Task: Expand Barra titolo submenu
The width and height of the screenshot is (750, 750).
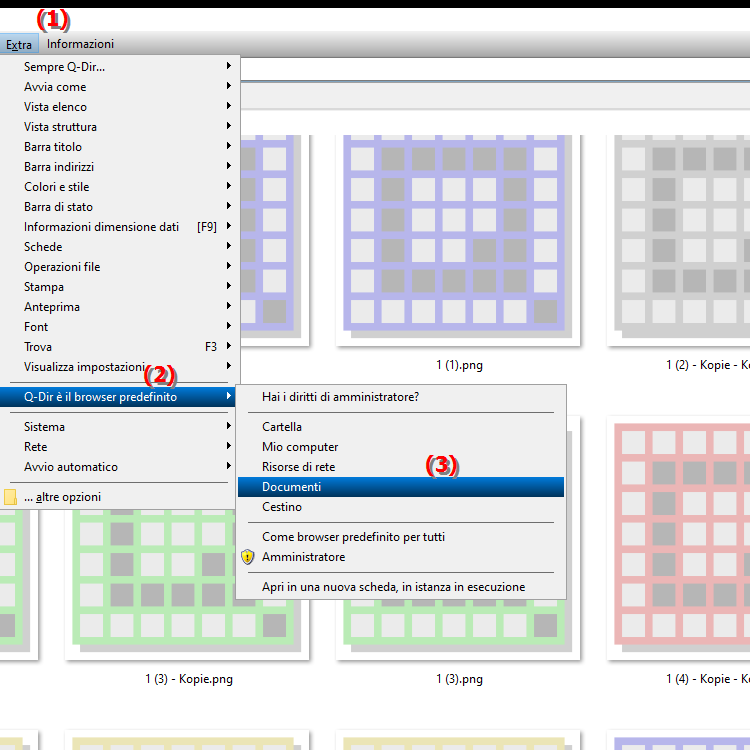Action: pyautogui.click(x=119, y=147)
